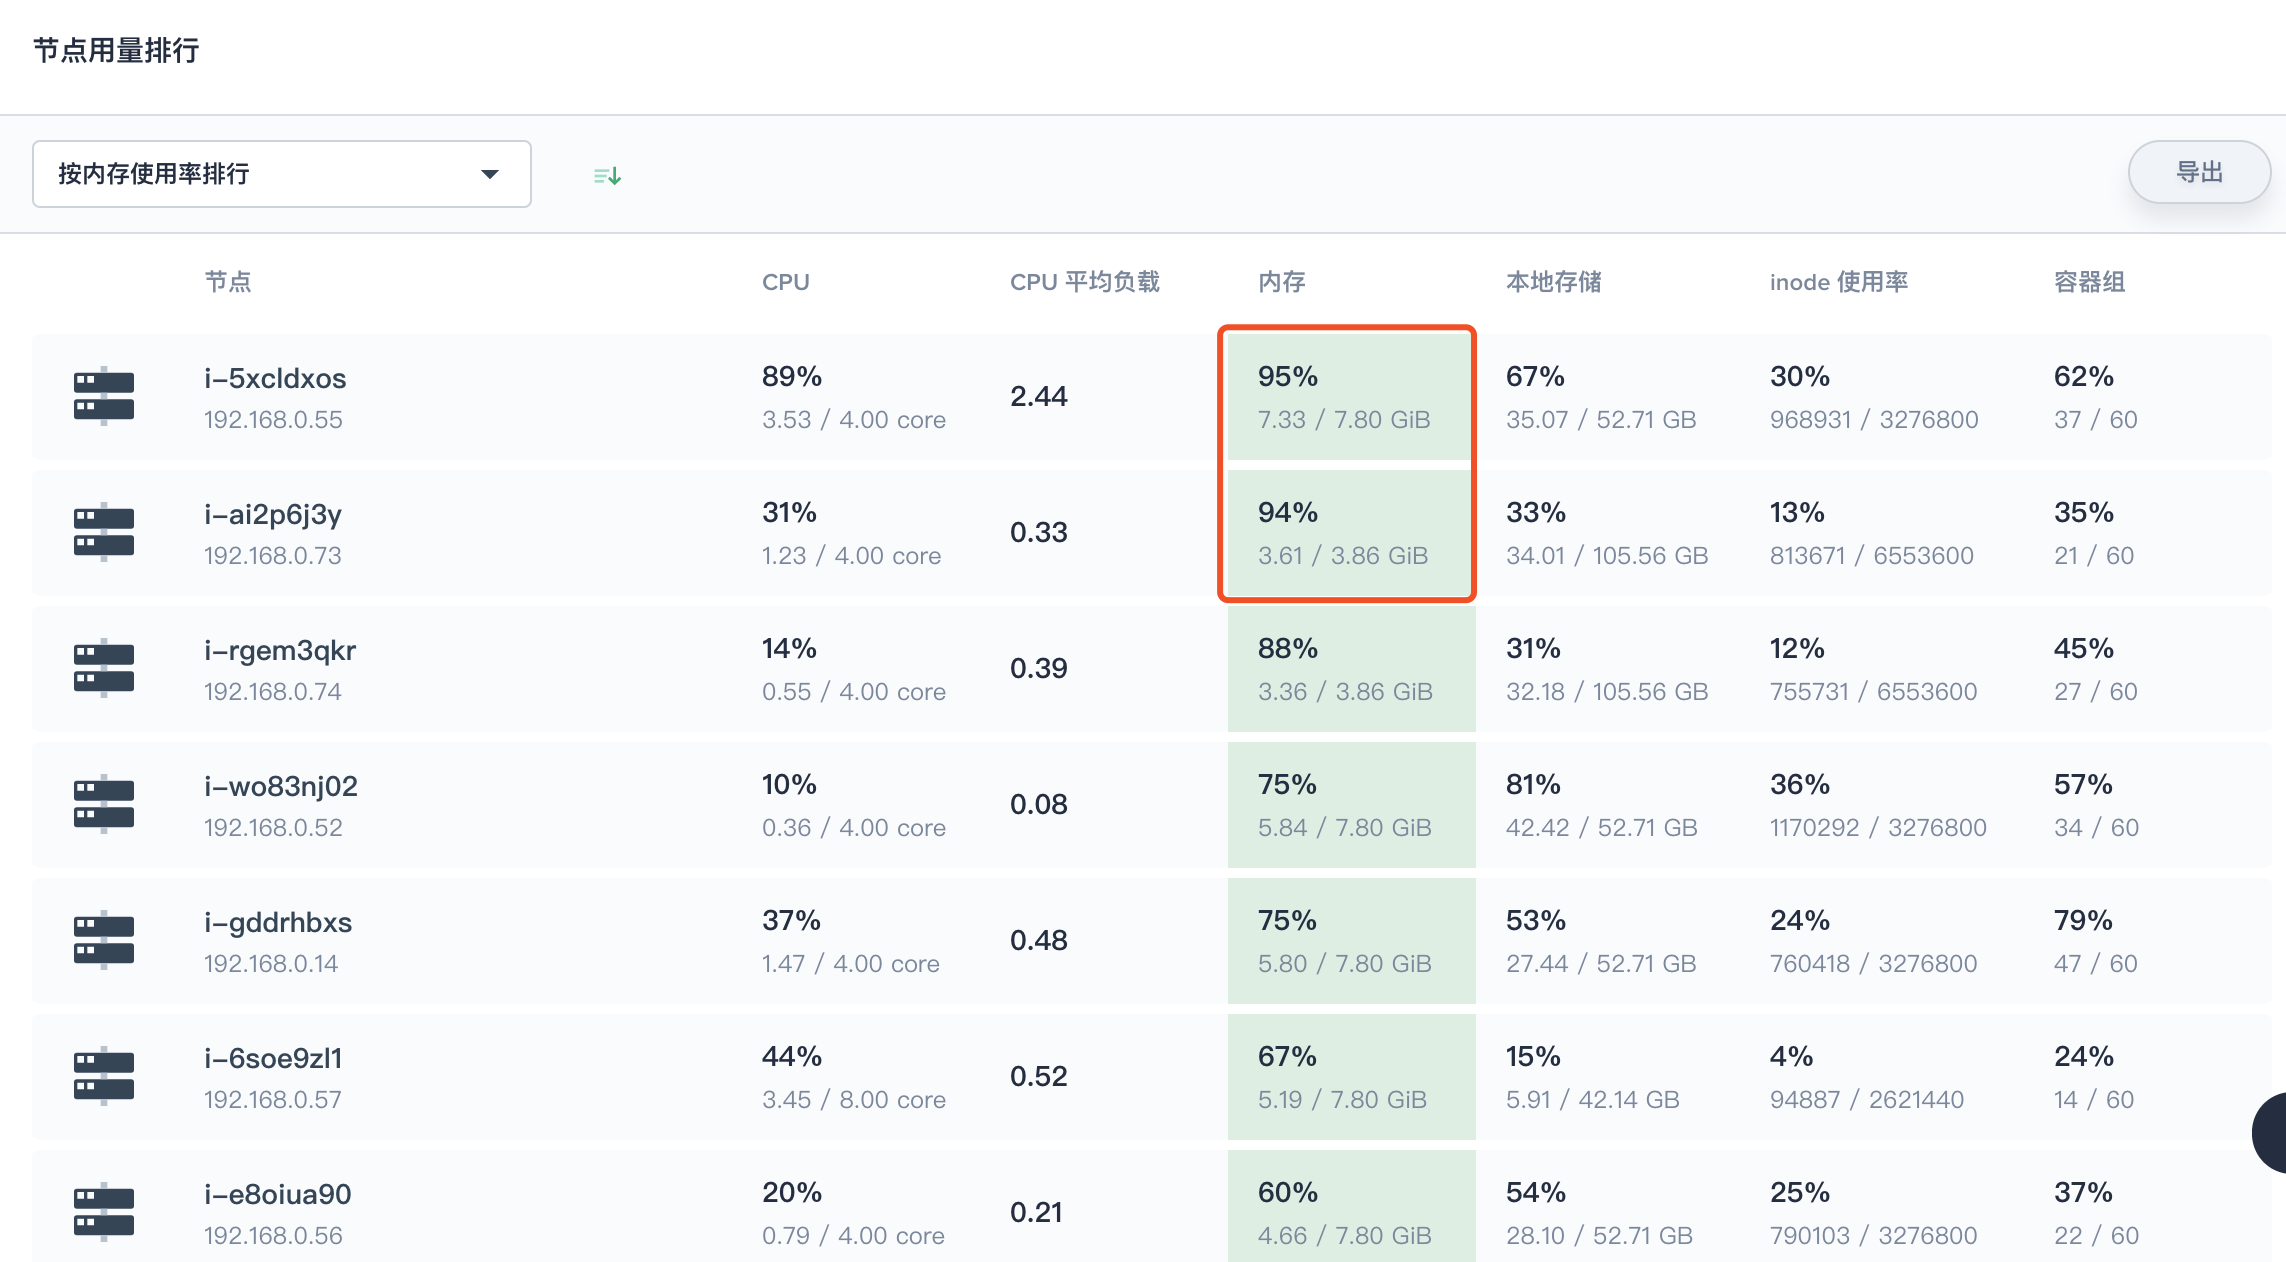The image size is (2286, 1262).
Task: Click IP address 192.168.0.73
Action: pyautogui.click(x=273, y=556)
